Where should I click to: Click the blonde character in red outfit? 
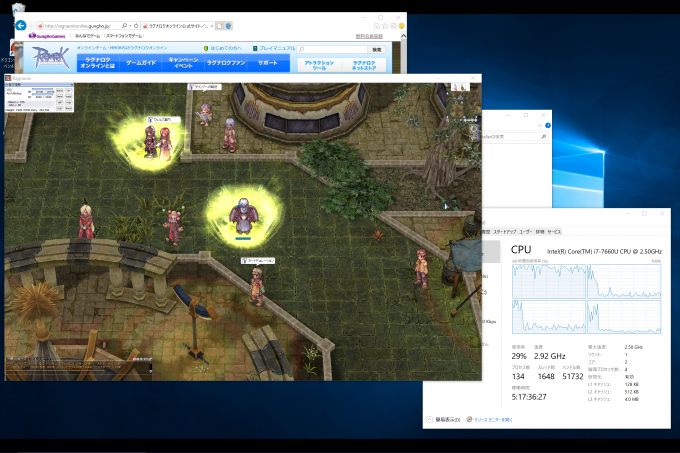click(86, 222)
